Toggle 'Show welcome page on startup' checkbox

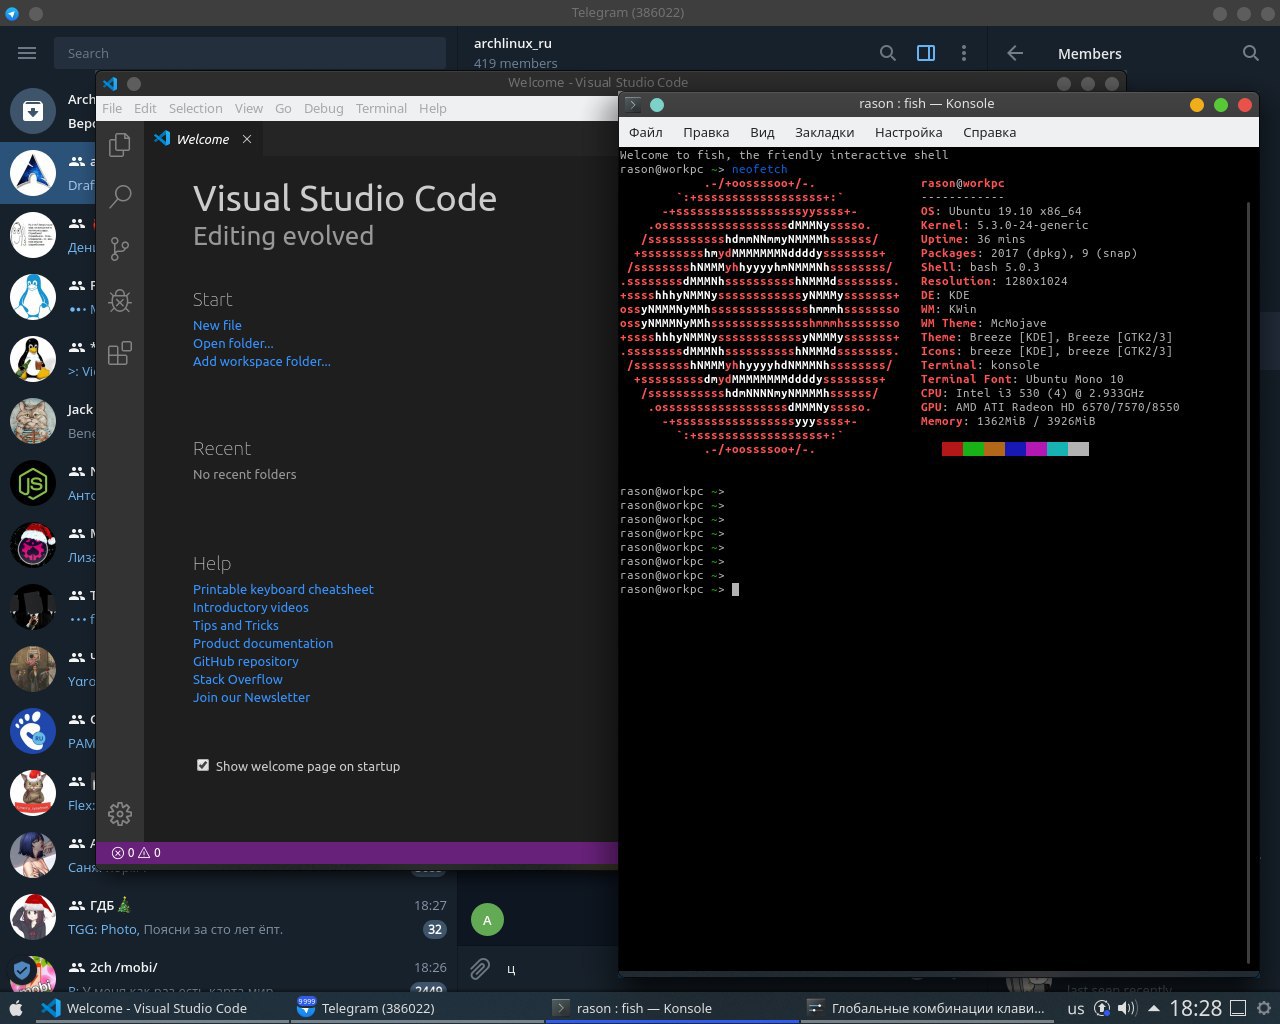click(203, 765)
